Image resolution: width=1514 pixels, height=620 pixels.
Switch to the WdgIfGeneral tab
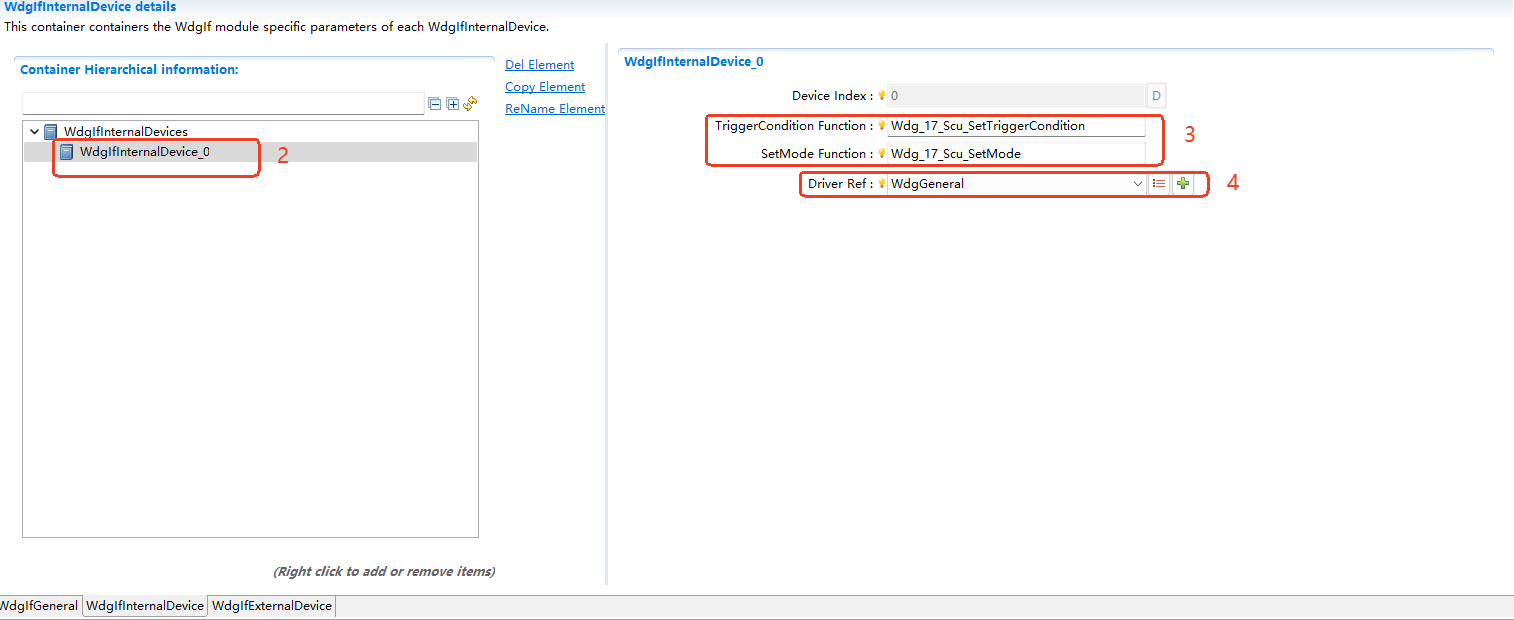[39, 605]
